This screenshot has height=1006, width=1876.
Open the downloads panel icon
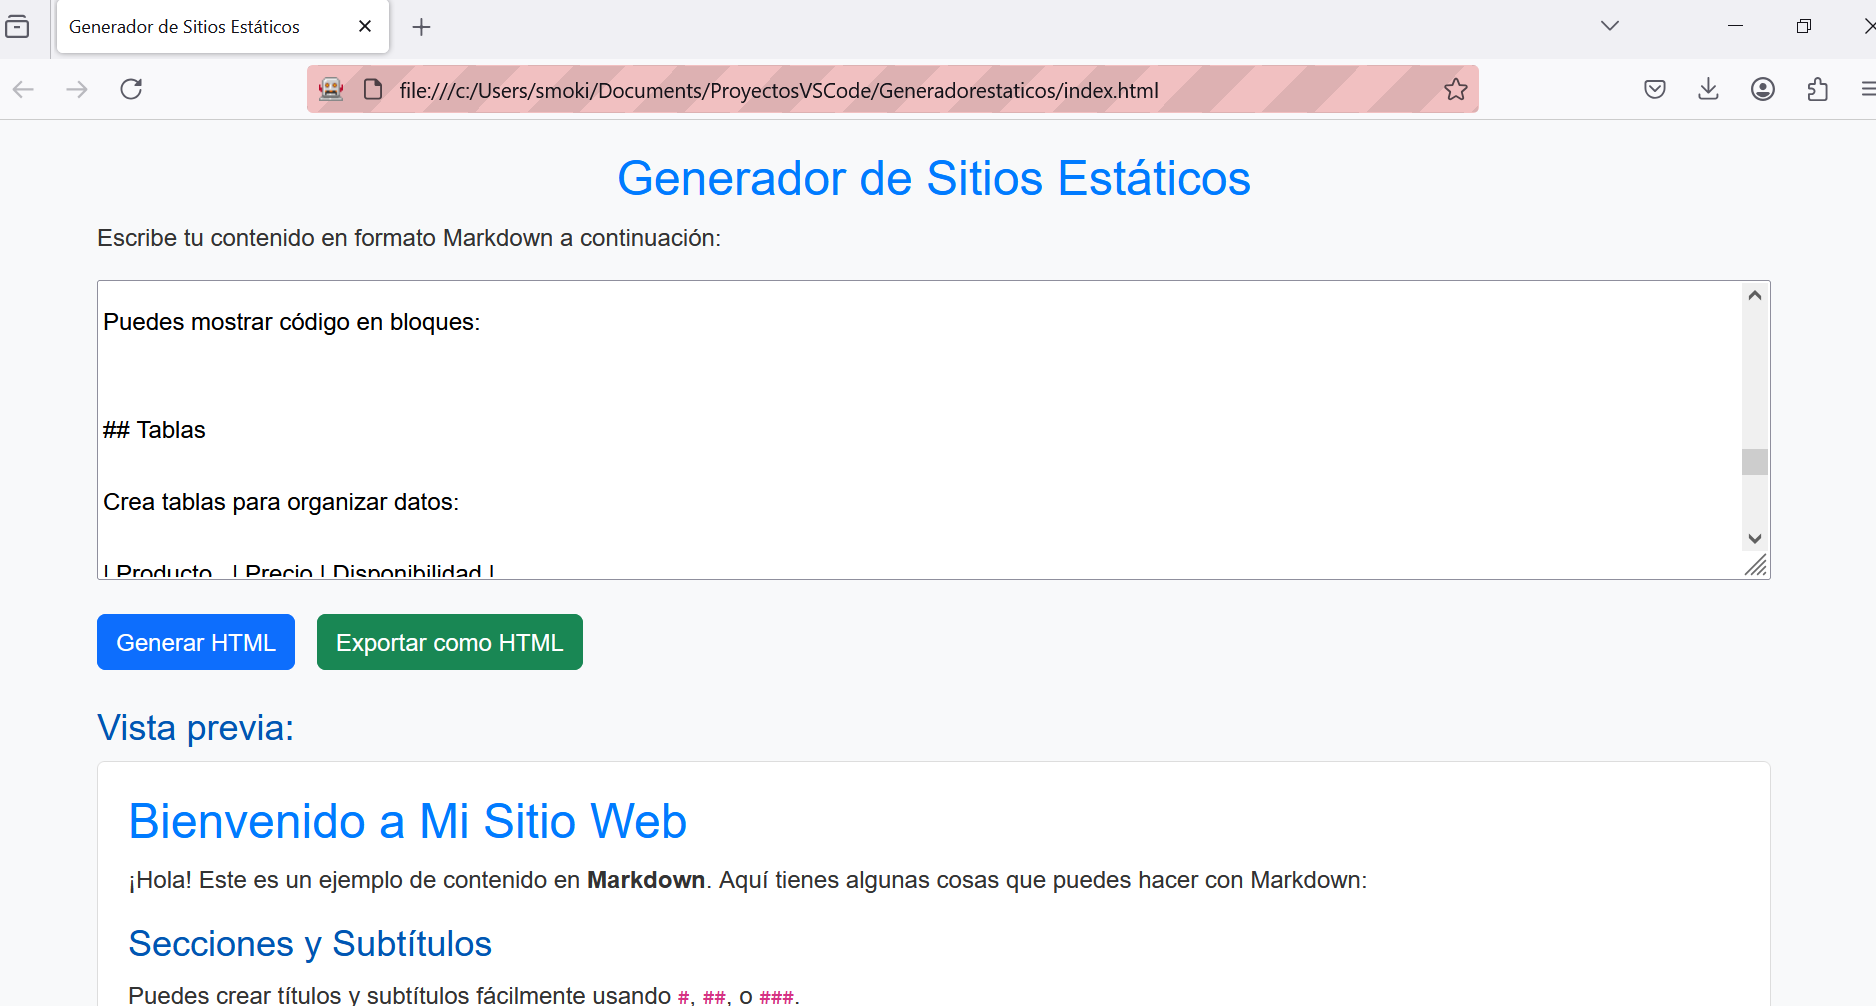tap(1708, 89)
